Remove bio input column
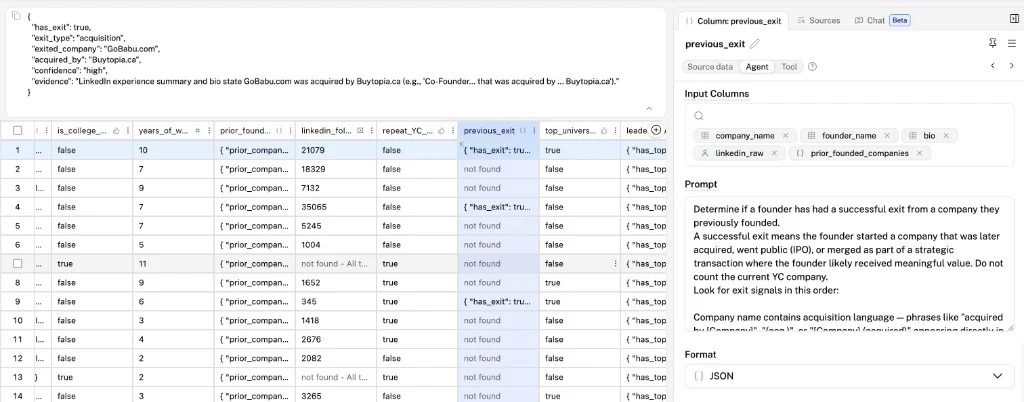The image size is (1024, 402). pyautogui.click(x=946, y=136)
